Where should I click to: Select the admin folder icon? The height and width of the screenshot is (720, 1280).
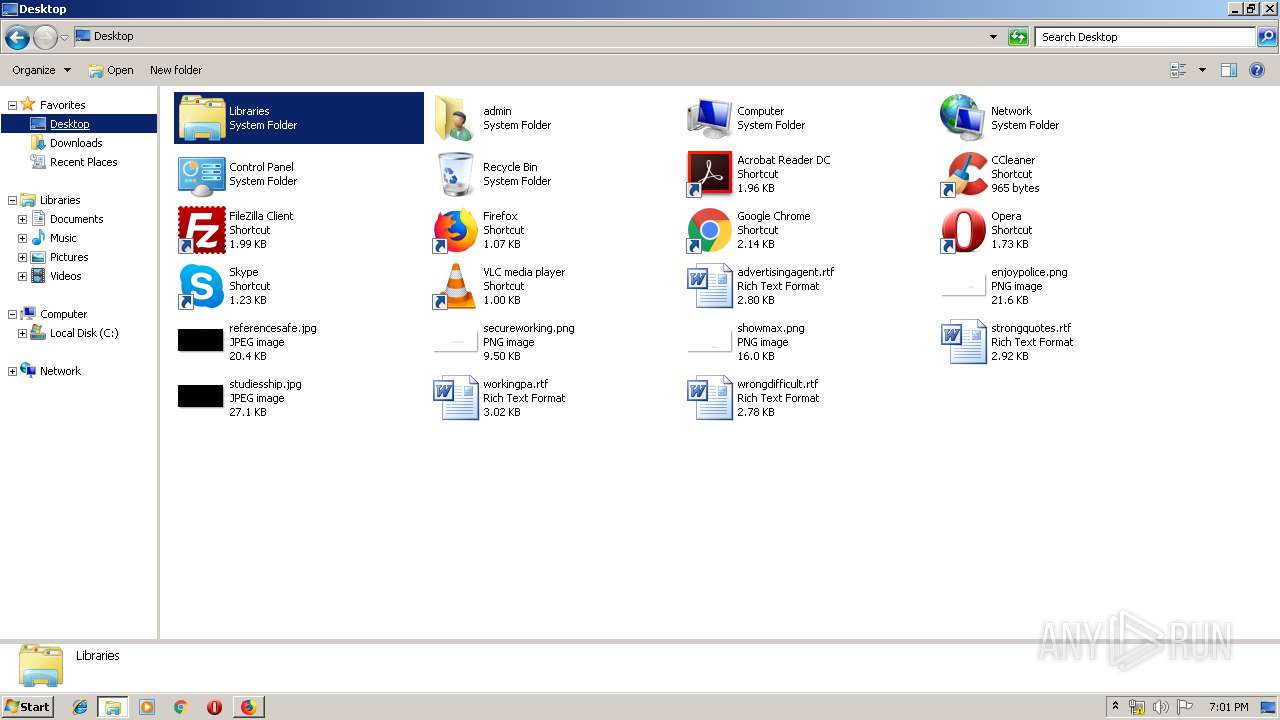(455, 118)
